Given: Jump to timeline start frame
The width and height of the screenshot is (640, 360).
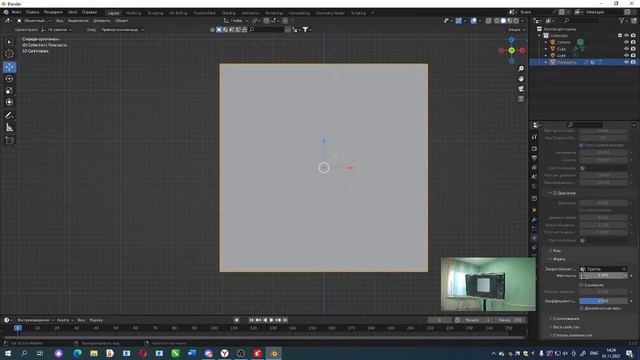Looking at the screenshot, I should coord(251,320).
